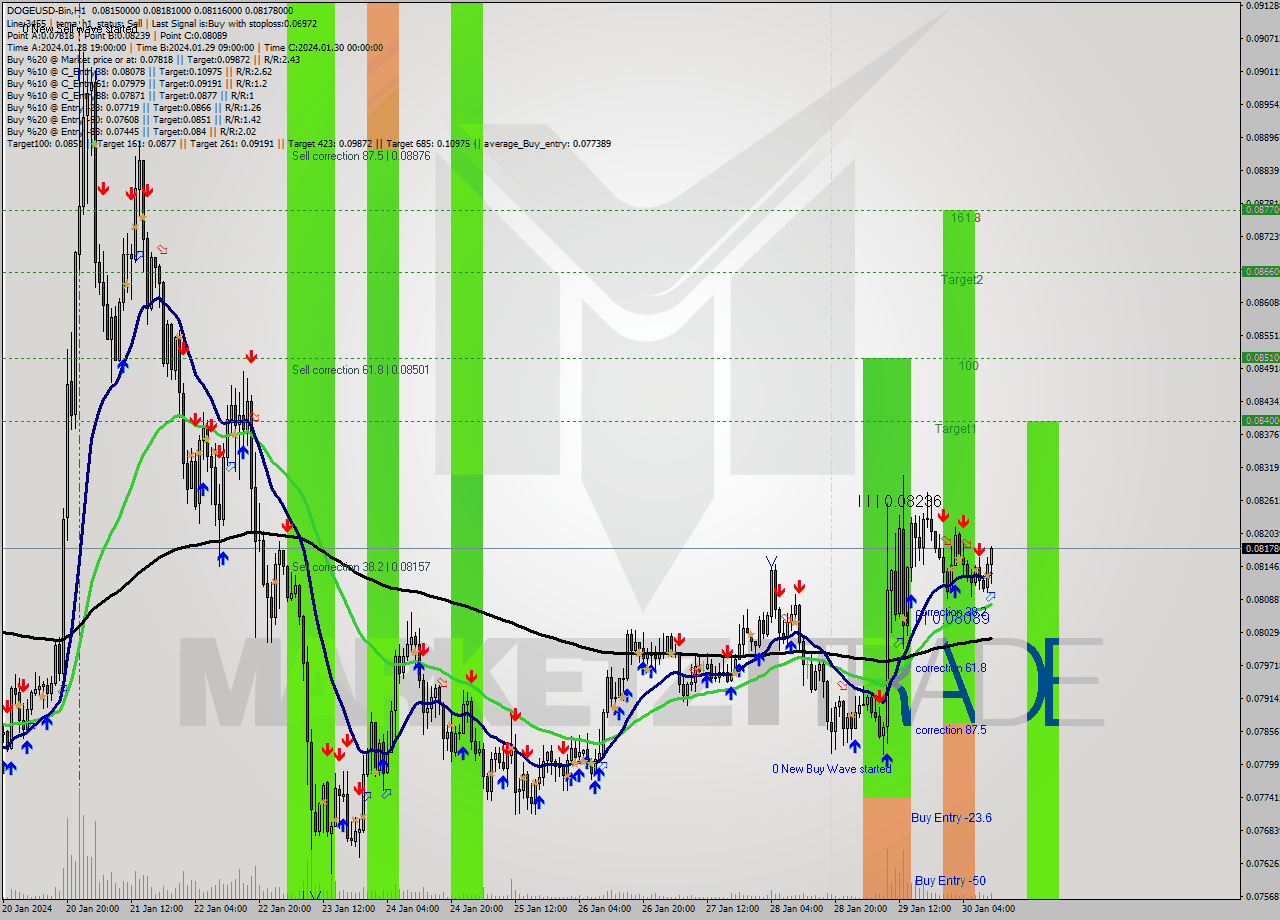This screenshot has height=920, width=1280.
Task: Click the '28 Jan 20:00' time axis label
Action: [x=860, y=908]
